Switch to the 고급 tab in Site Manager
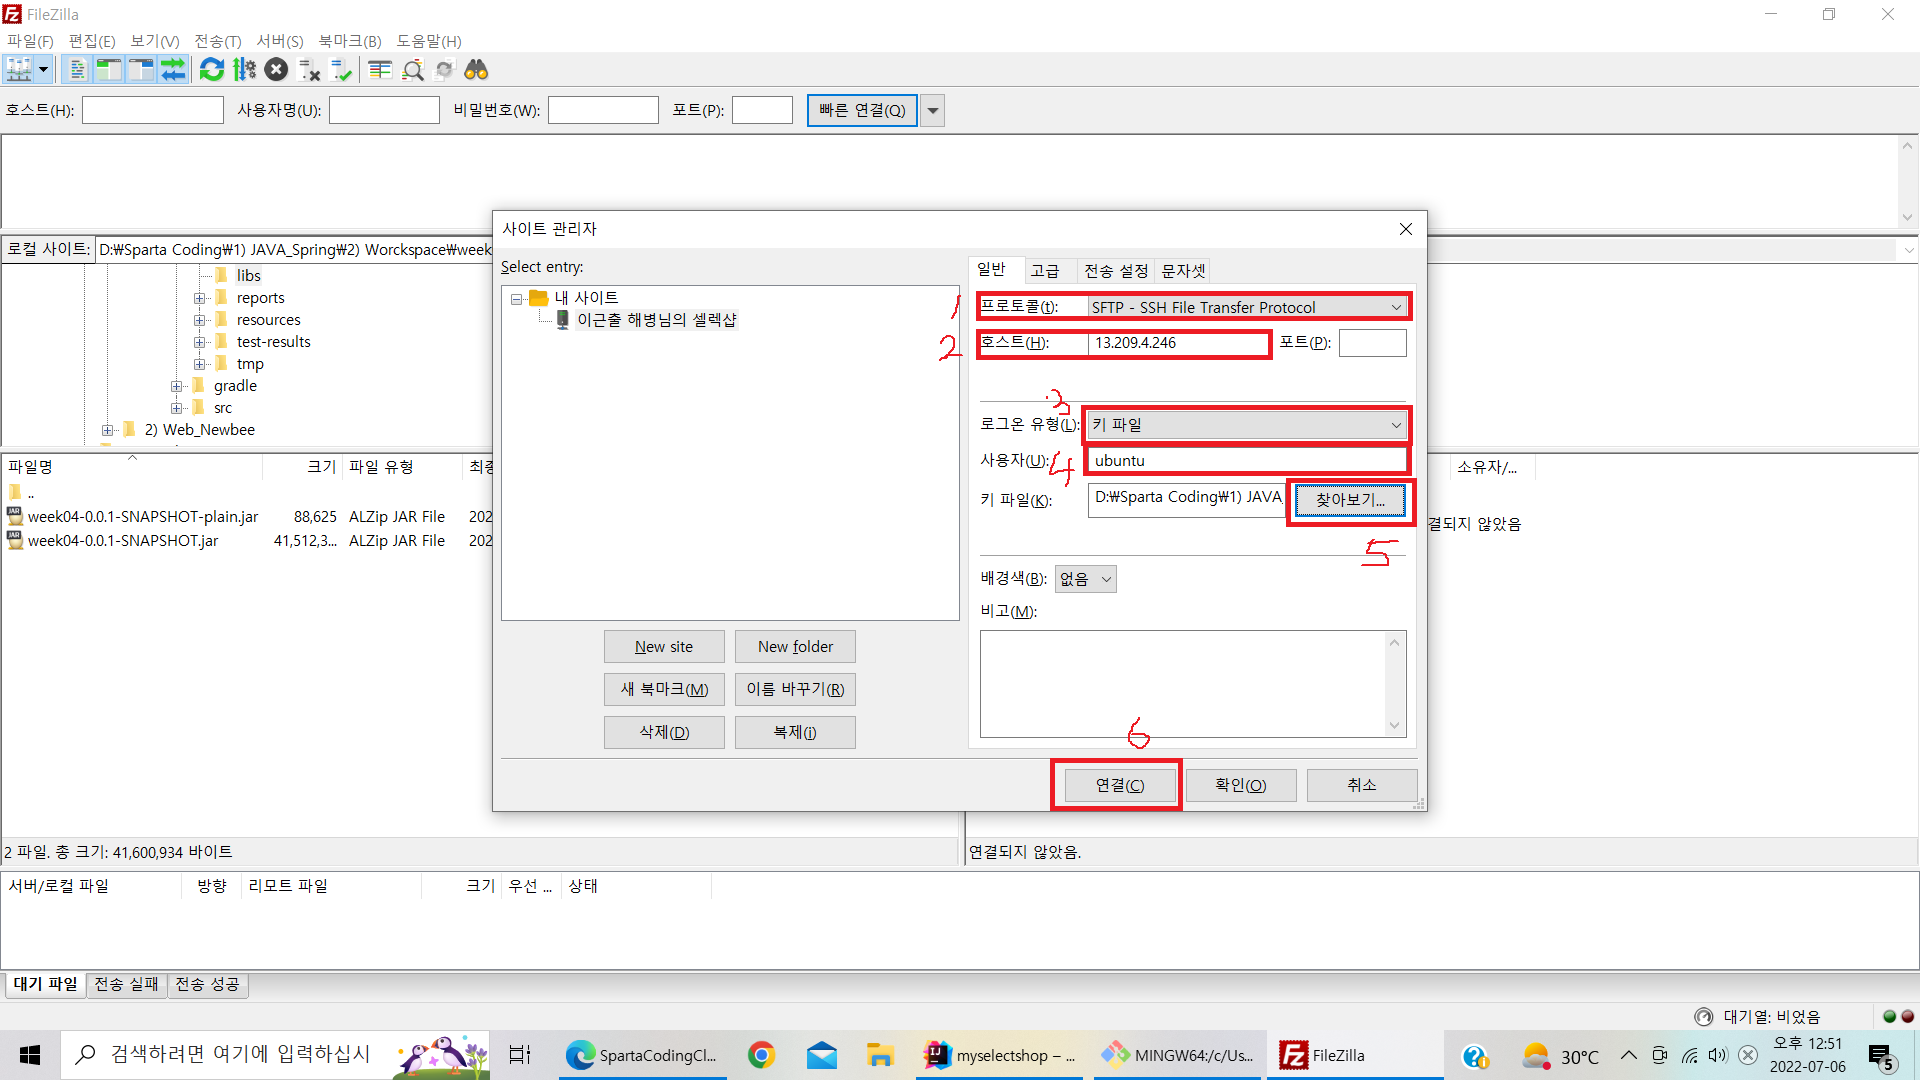1920x1080 pixels. click(x=1045, y=271)
